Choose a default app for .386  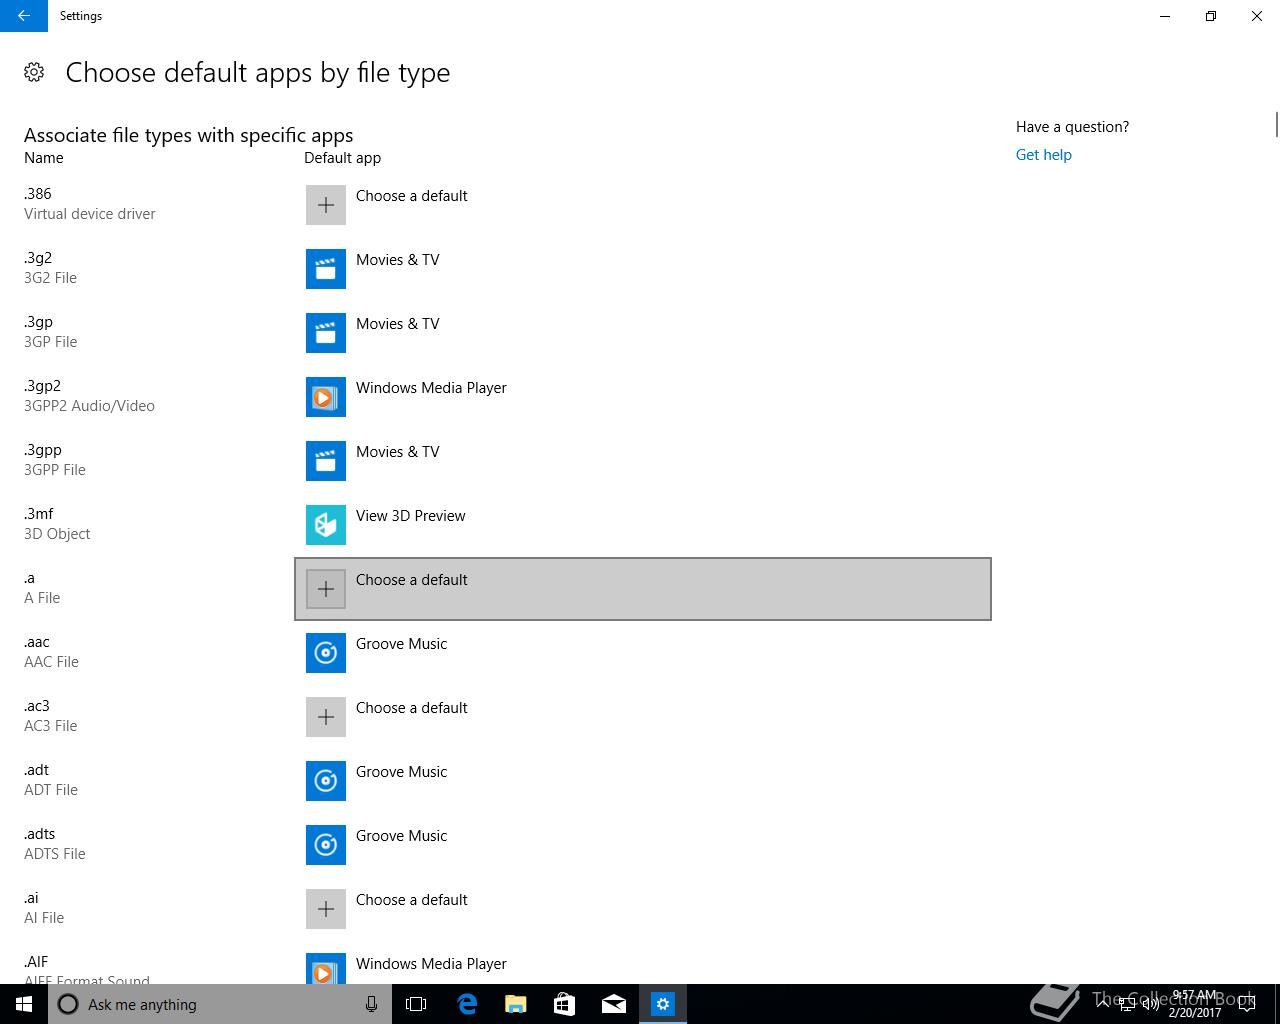tap(643, 205)
